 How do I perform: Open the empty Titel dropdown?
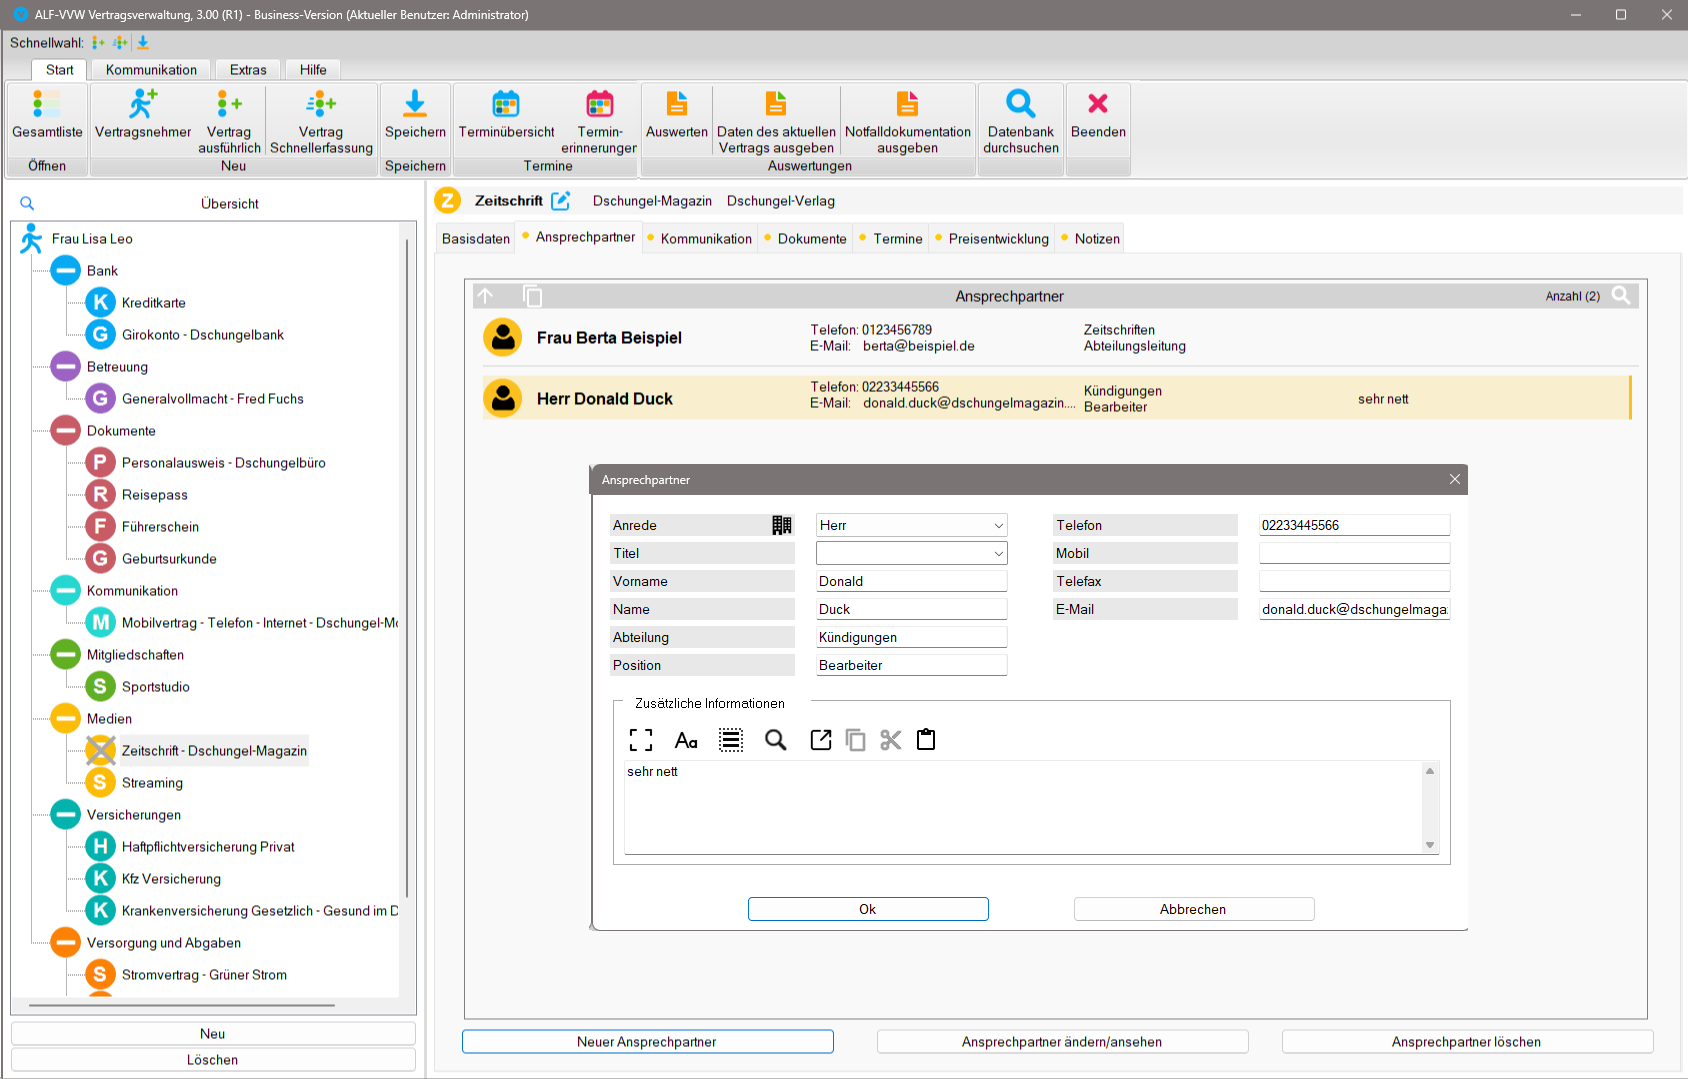coord(998,554)
